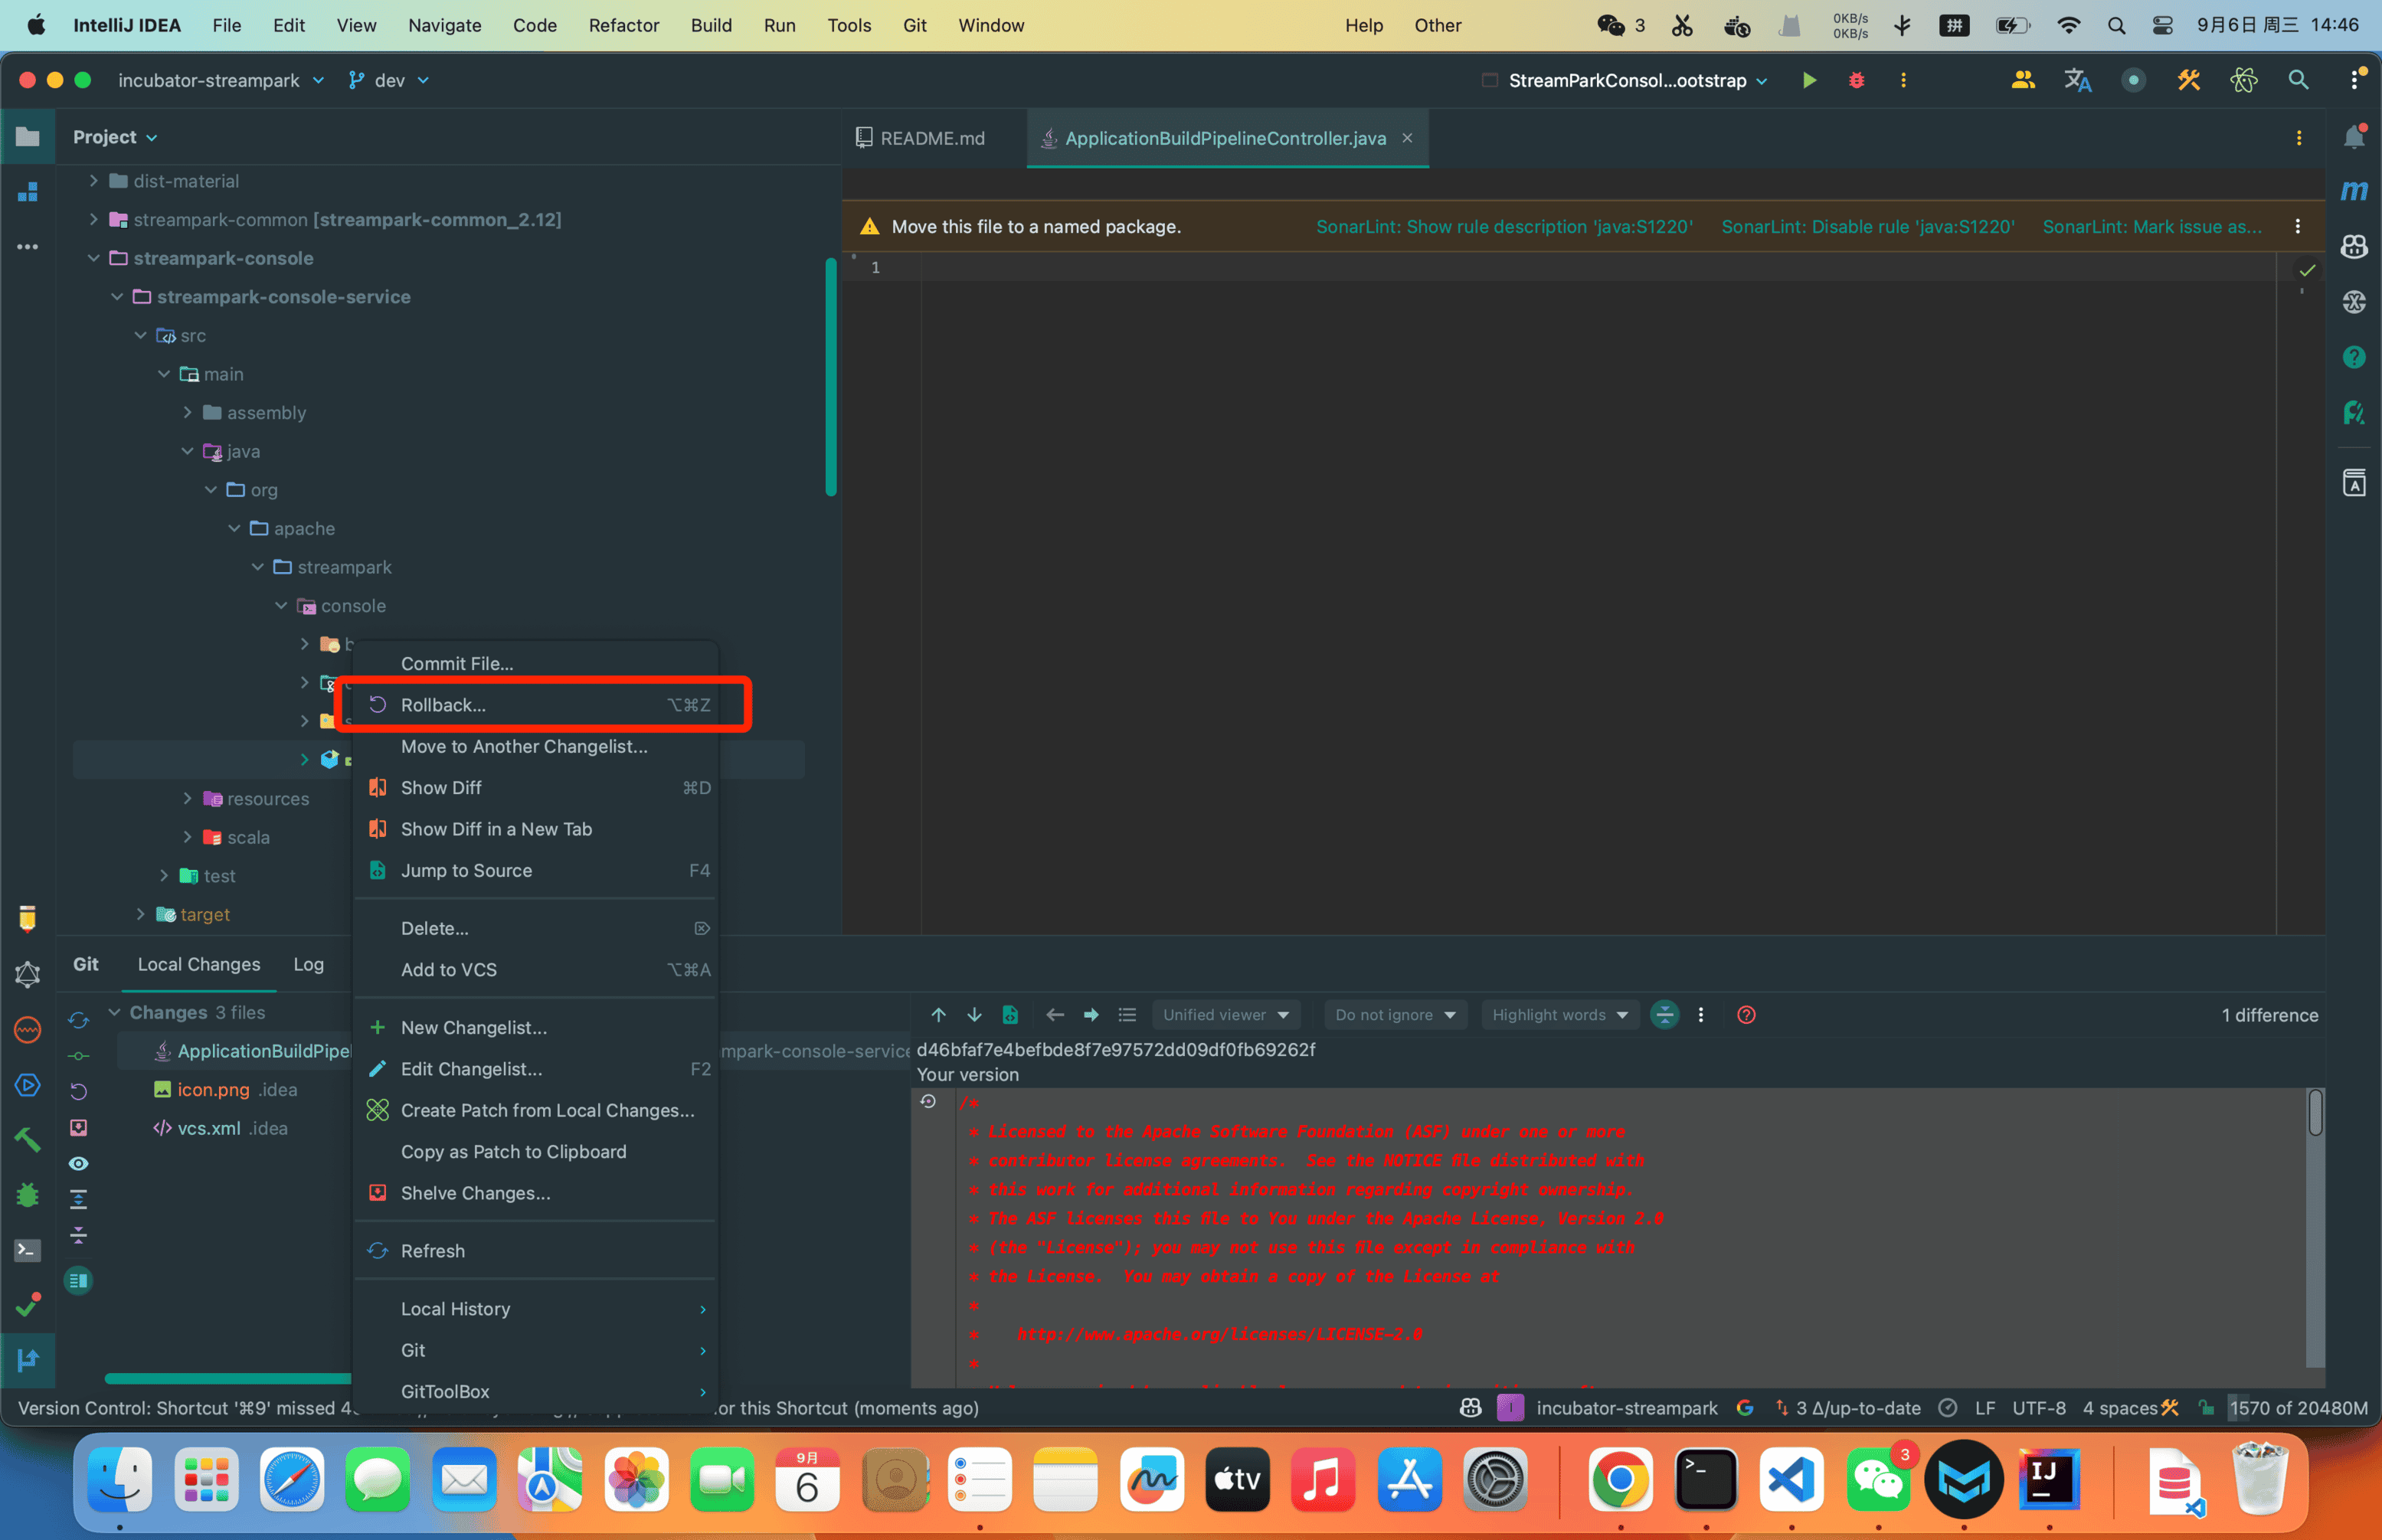2382x1540 pixels.
Task: Expand the dist-material folder
Action: pos(93,181)
